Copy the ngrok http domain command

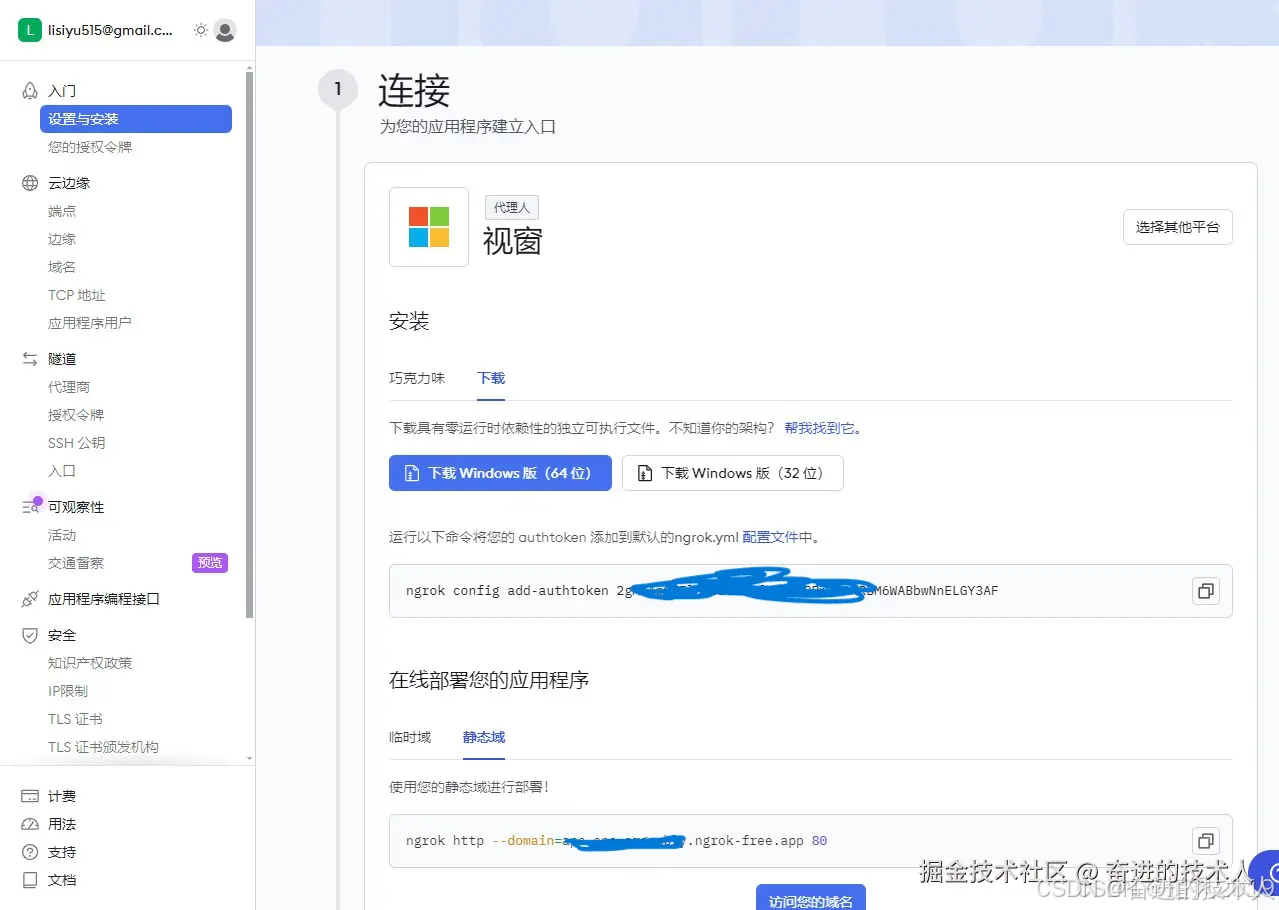pyautogui.click(x=1206, y=841)
